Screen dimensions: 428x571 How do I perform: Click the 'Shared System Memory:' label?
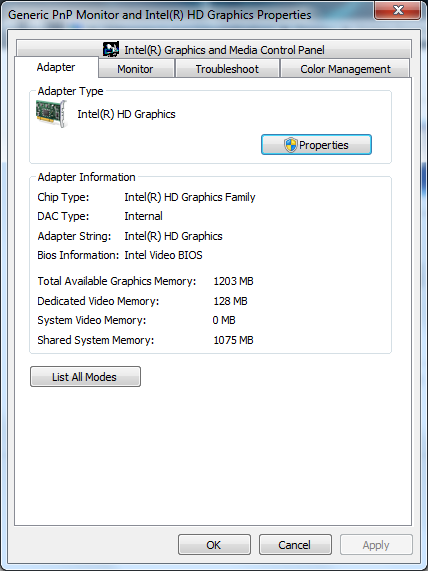pyautogui.click(x=96, y=340)
